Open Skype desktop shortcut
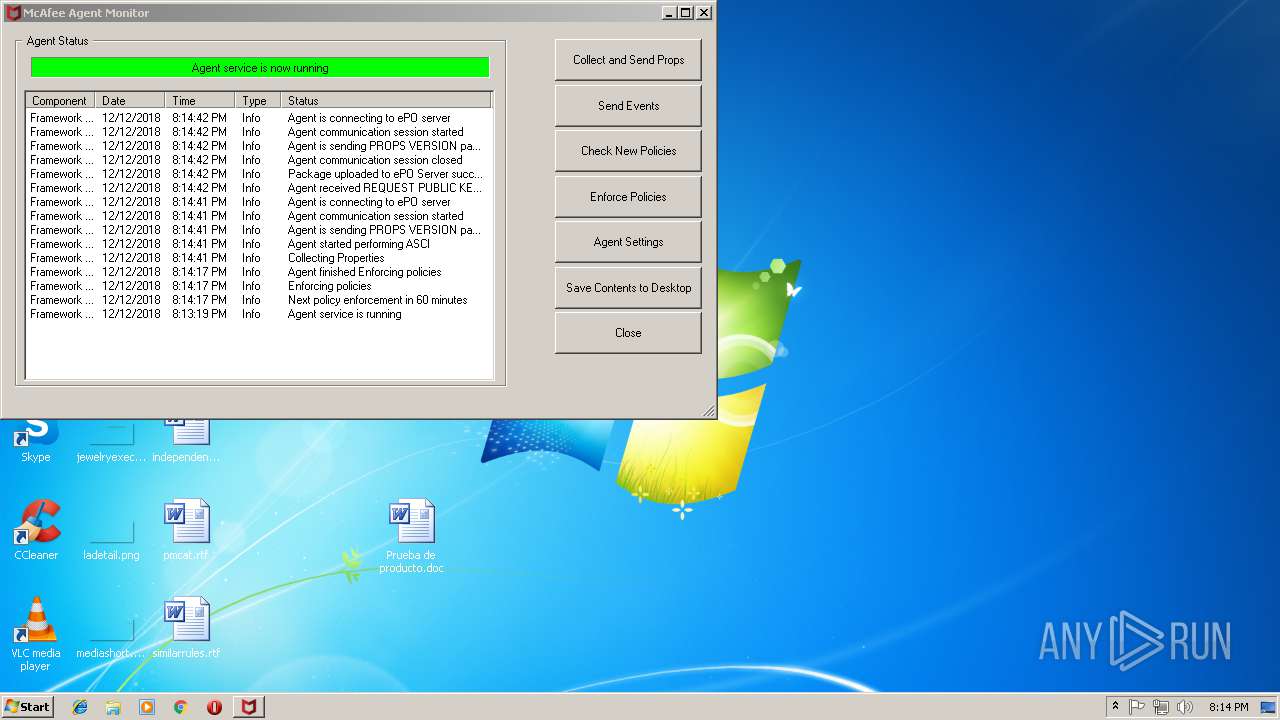1280x720 pixels. pyautogui.click(x=36, y=440)
